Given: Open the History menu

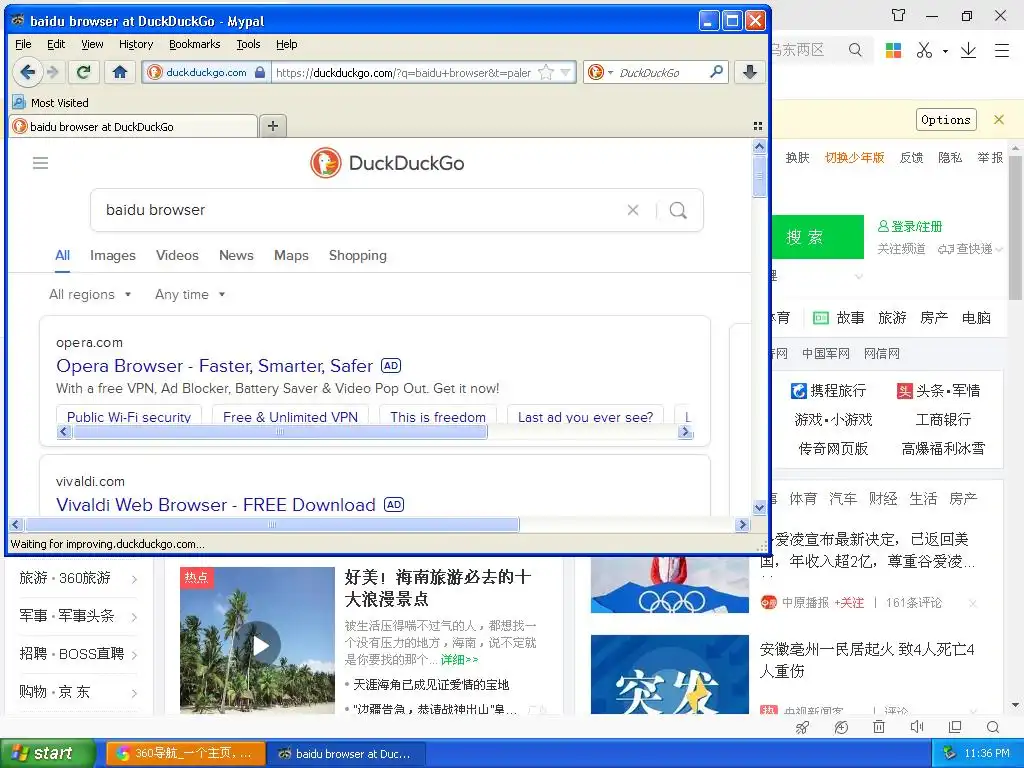Looking at the screenshot, I should click(x=136, y=44).
